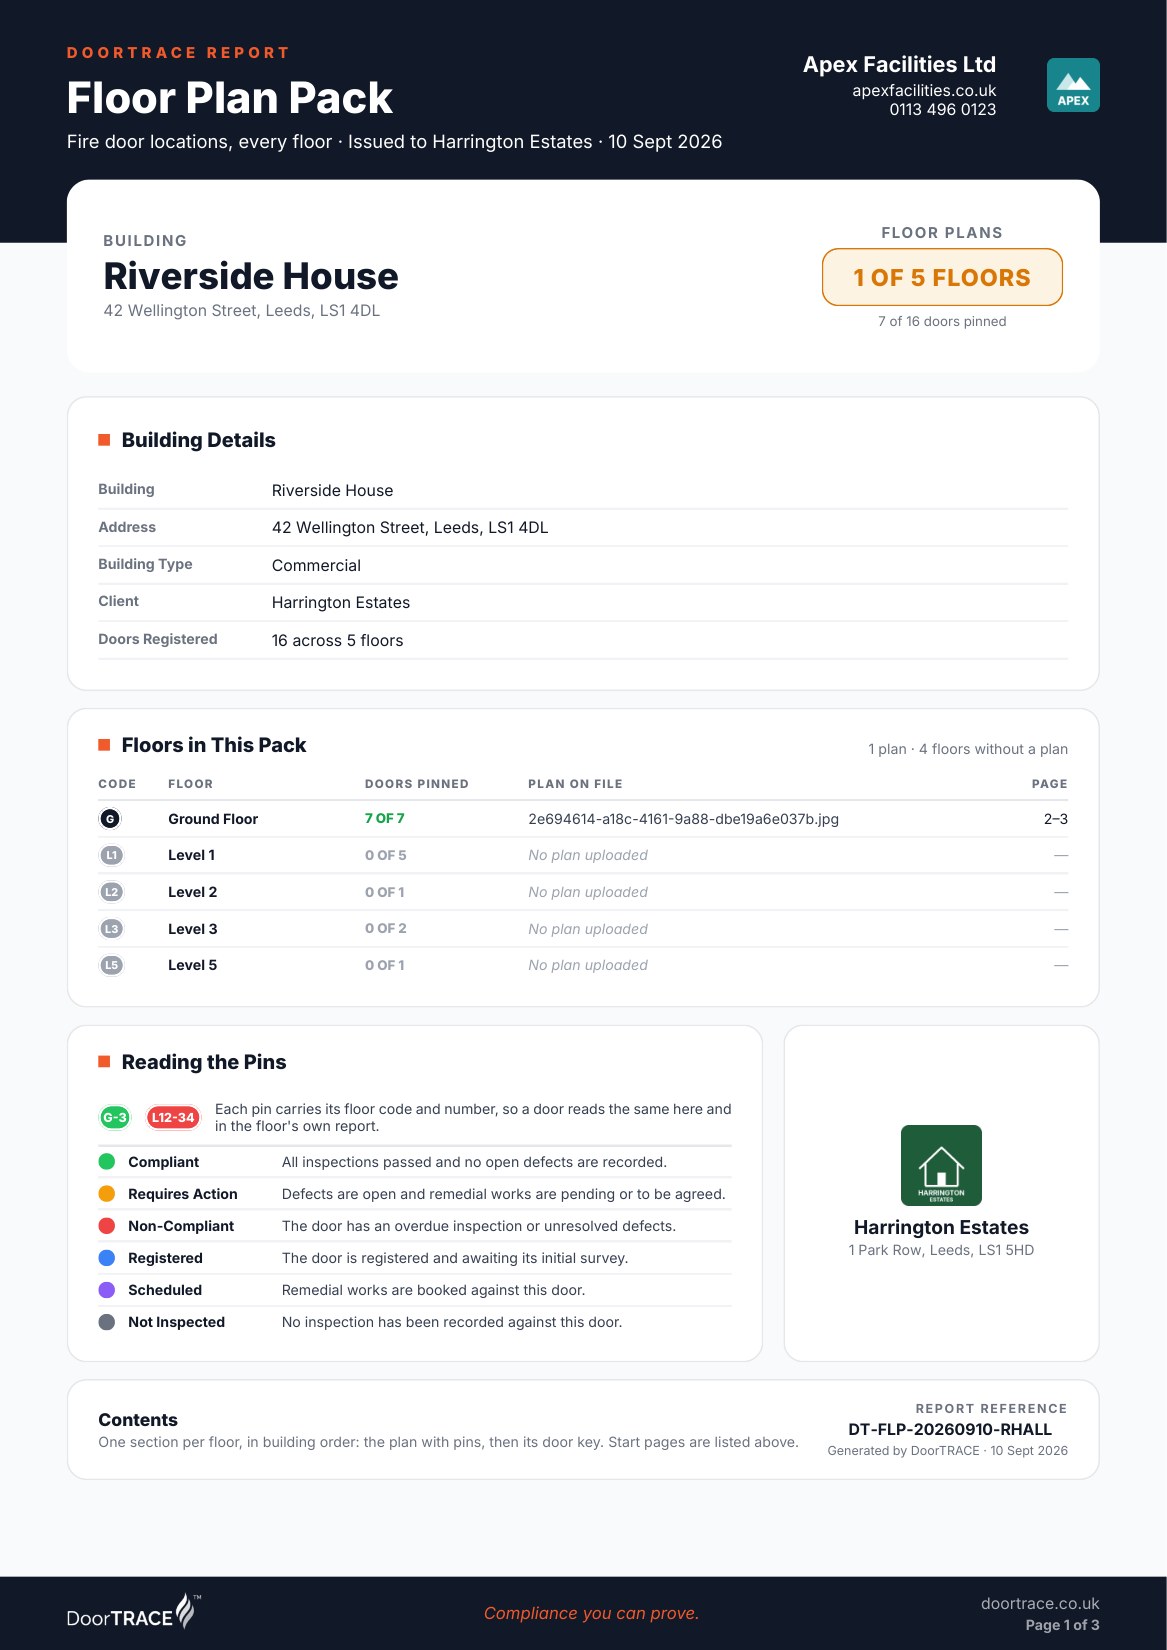The image size is (1167, 1650).
Task: Click the orange square beside Reading the Pins
Action: pyautogui.click(x=104, y=1062)
